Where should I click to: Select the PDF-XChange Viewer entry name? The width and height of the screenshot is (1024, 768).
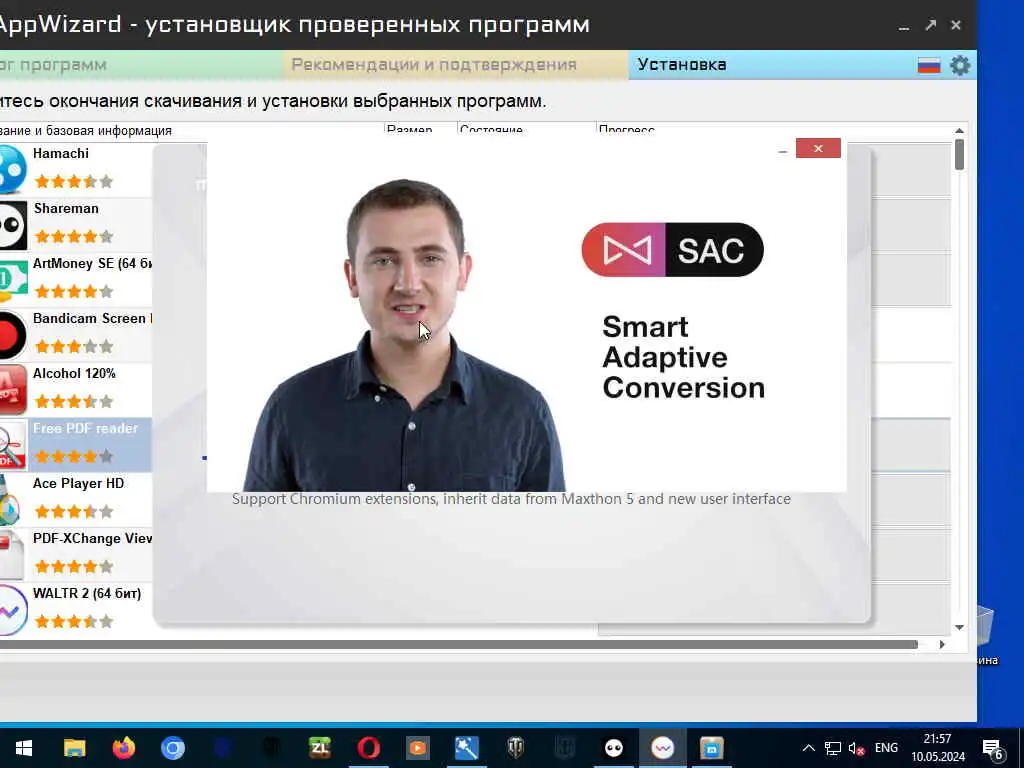coord(92,538)
